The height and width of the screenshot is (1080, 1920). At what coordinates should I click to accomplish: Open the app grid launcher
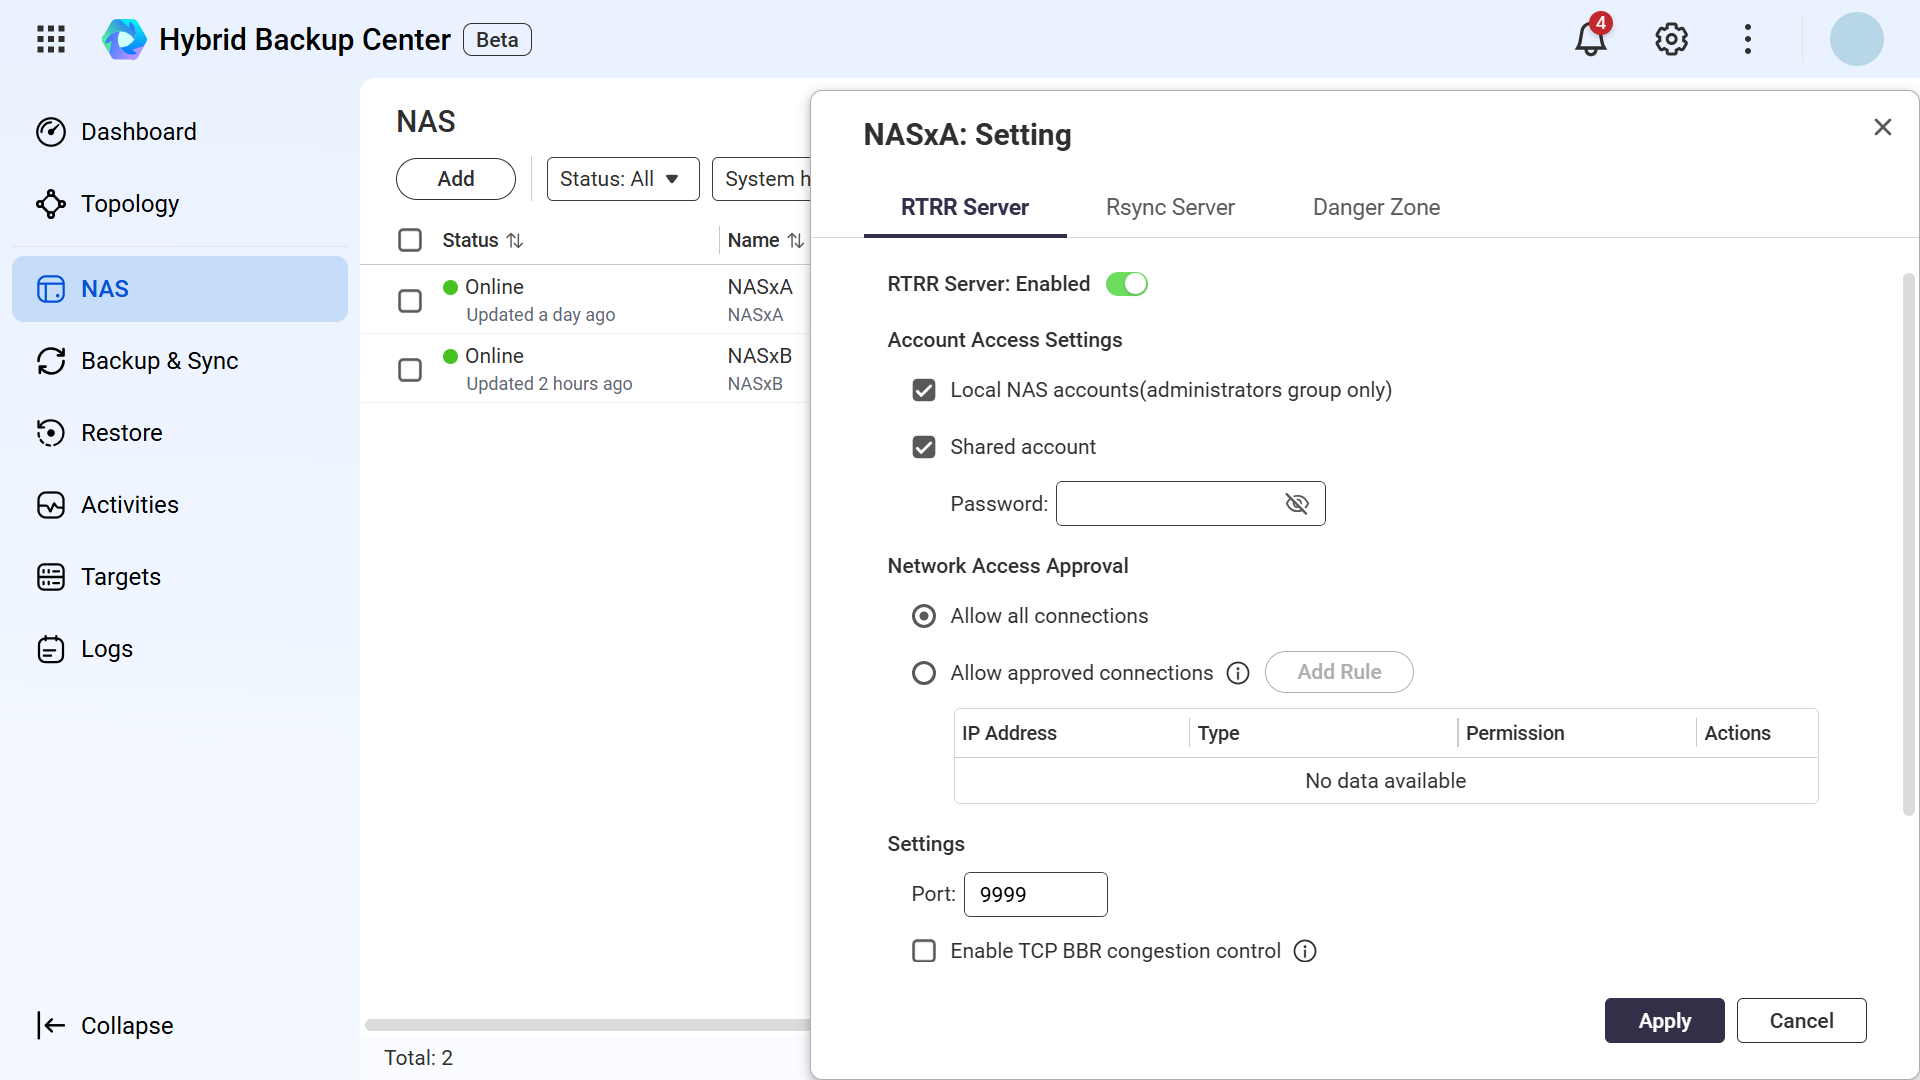click(51, 39)
